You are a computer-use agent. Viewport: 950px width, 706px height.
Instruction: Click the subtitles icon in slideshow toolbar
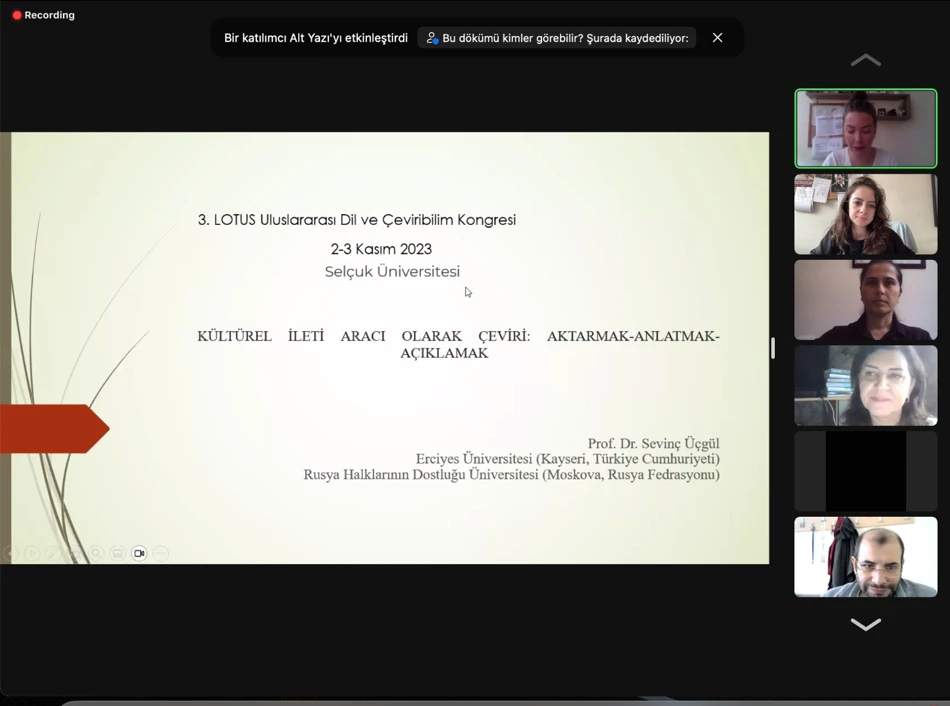[117, 553]
